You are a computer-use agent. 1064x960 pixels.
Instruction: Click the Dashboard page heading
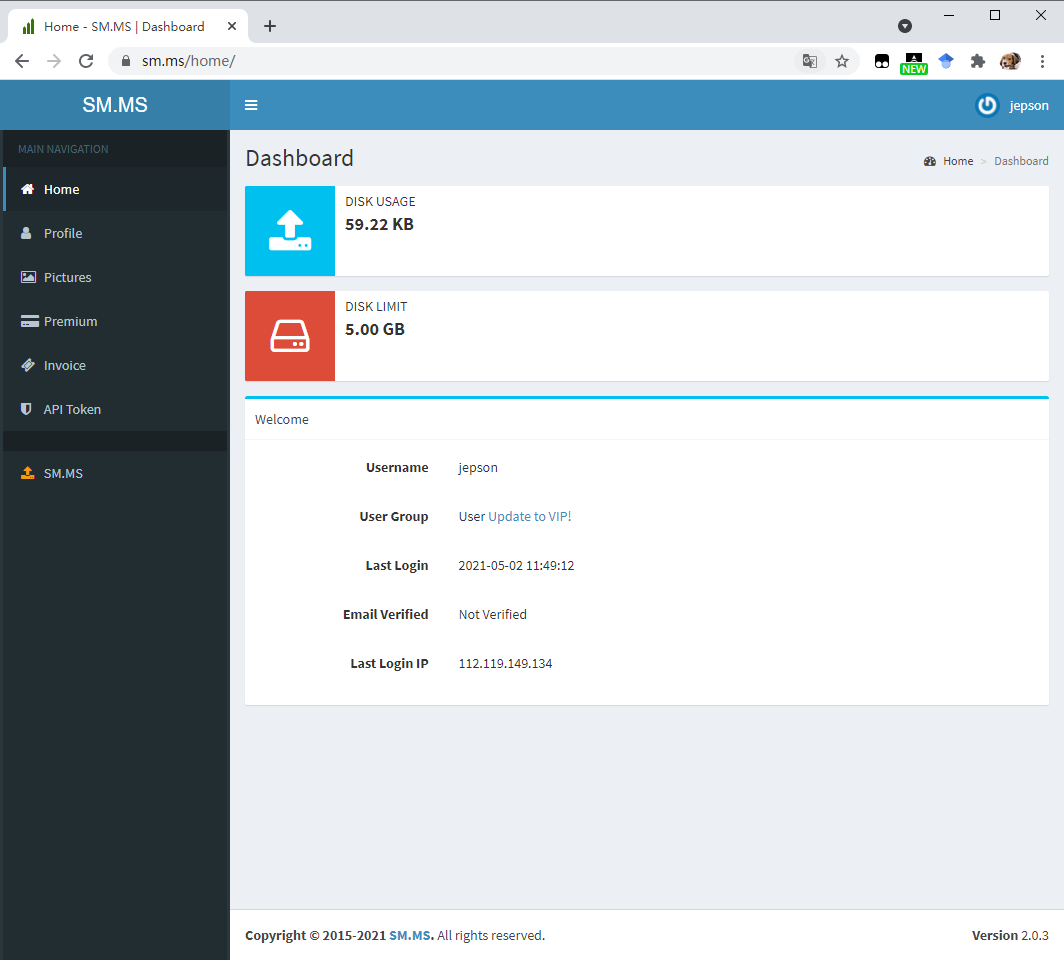[299, 158]
